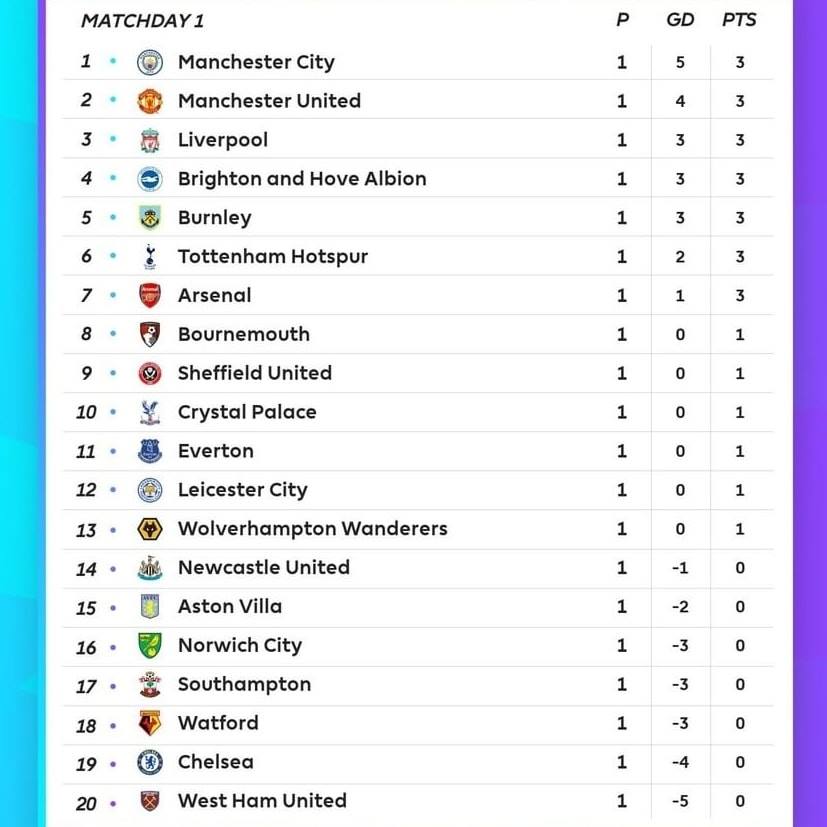Select the Arsenal cannon badge
The height and width of the screenshot is (827, 827).
pos(150,295)
